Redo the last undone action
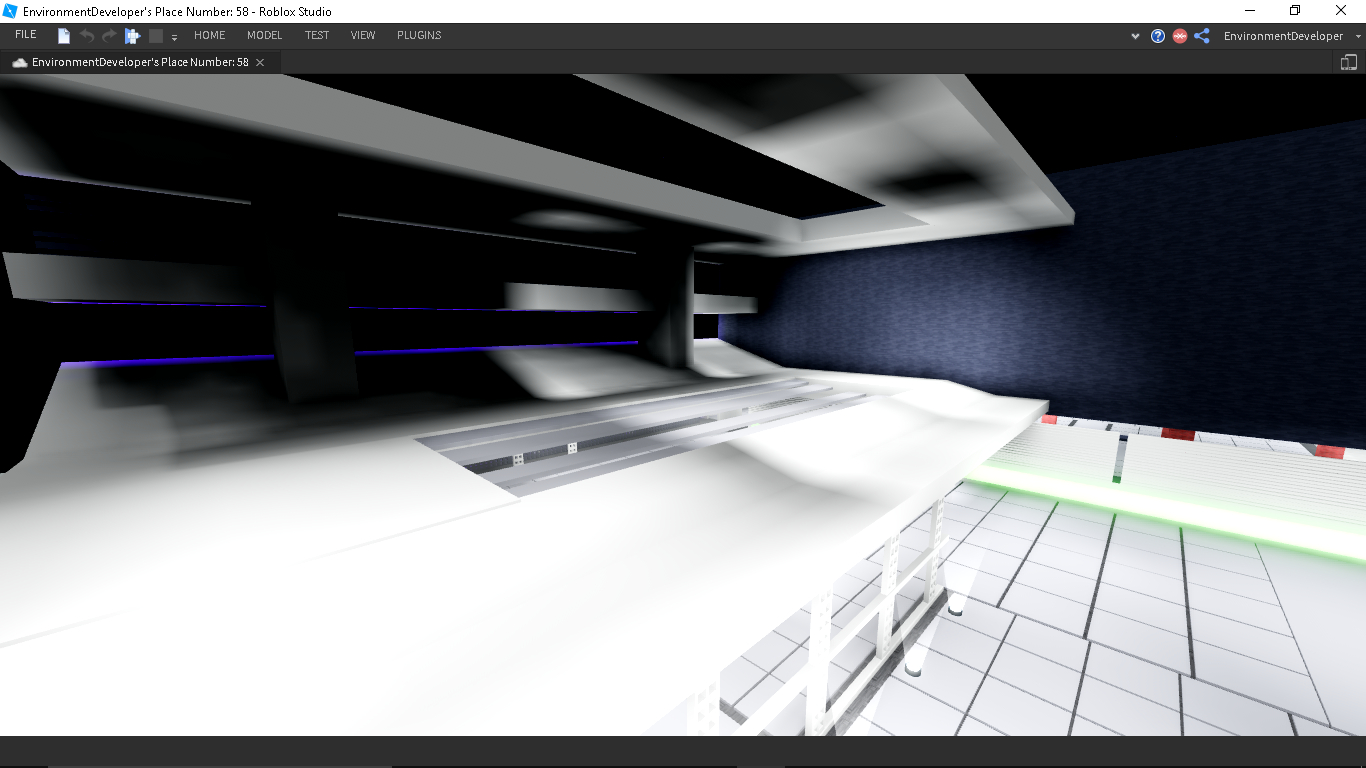 [x=109, y=36]
